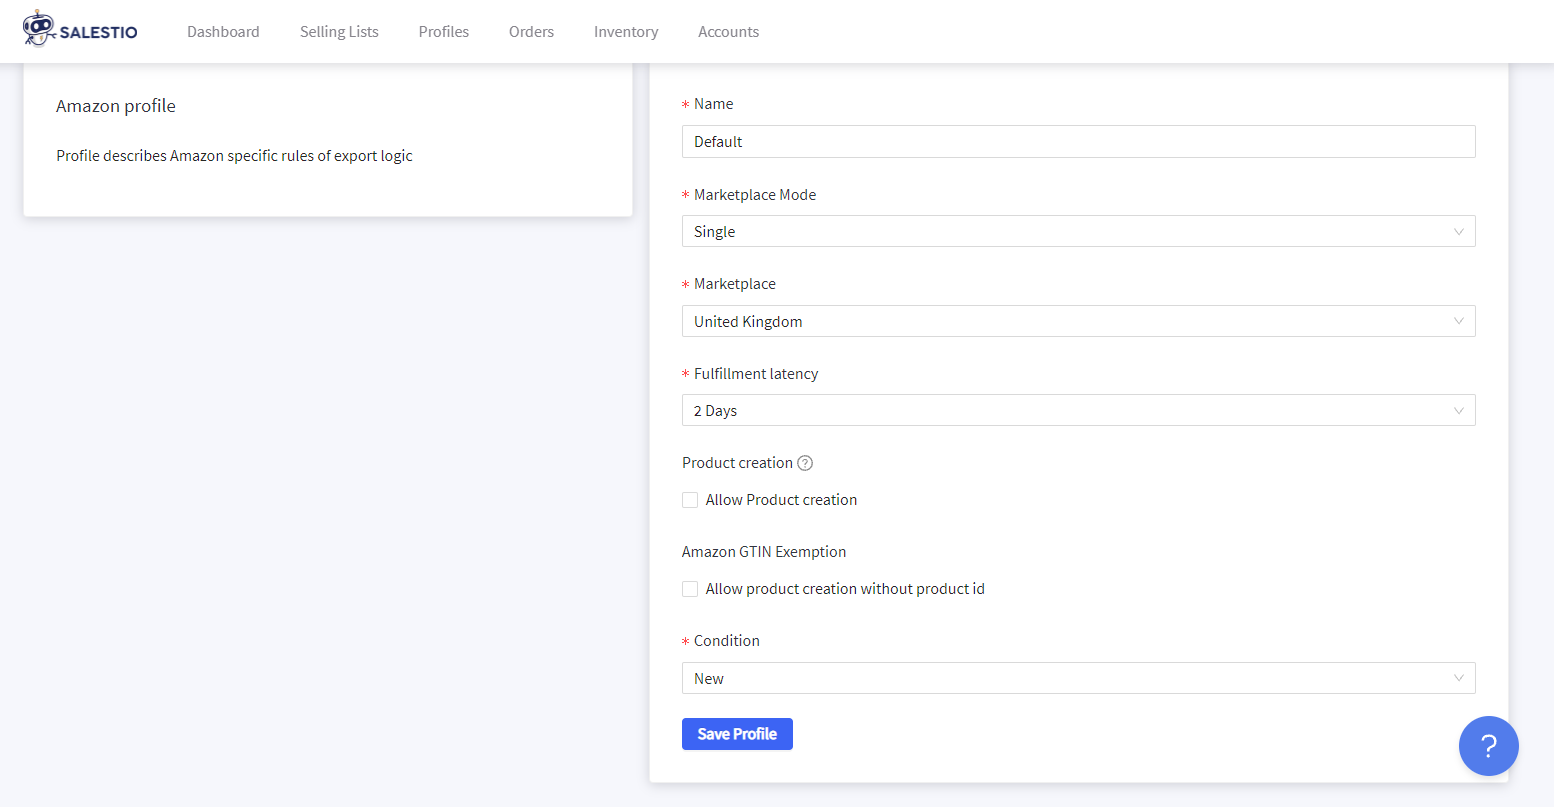Viewport: 1554px width, 807px height.
Task: Focus the Name input field containing Default
Action: (1078, 141)
